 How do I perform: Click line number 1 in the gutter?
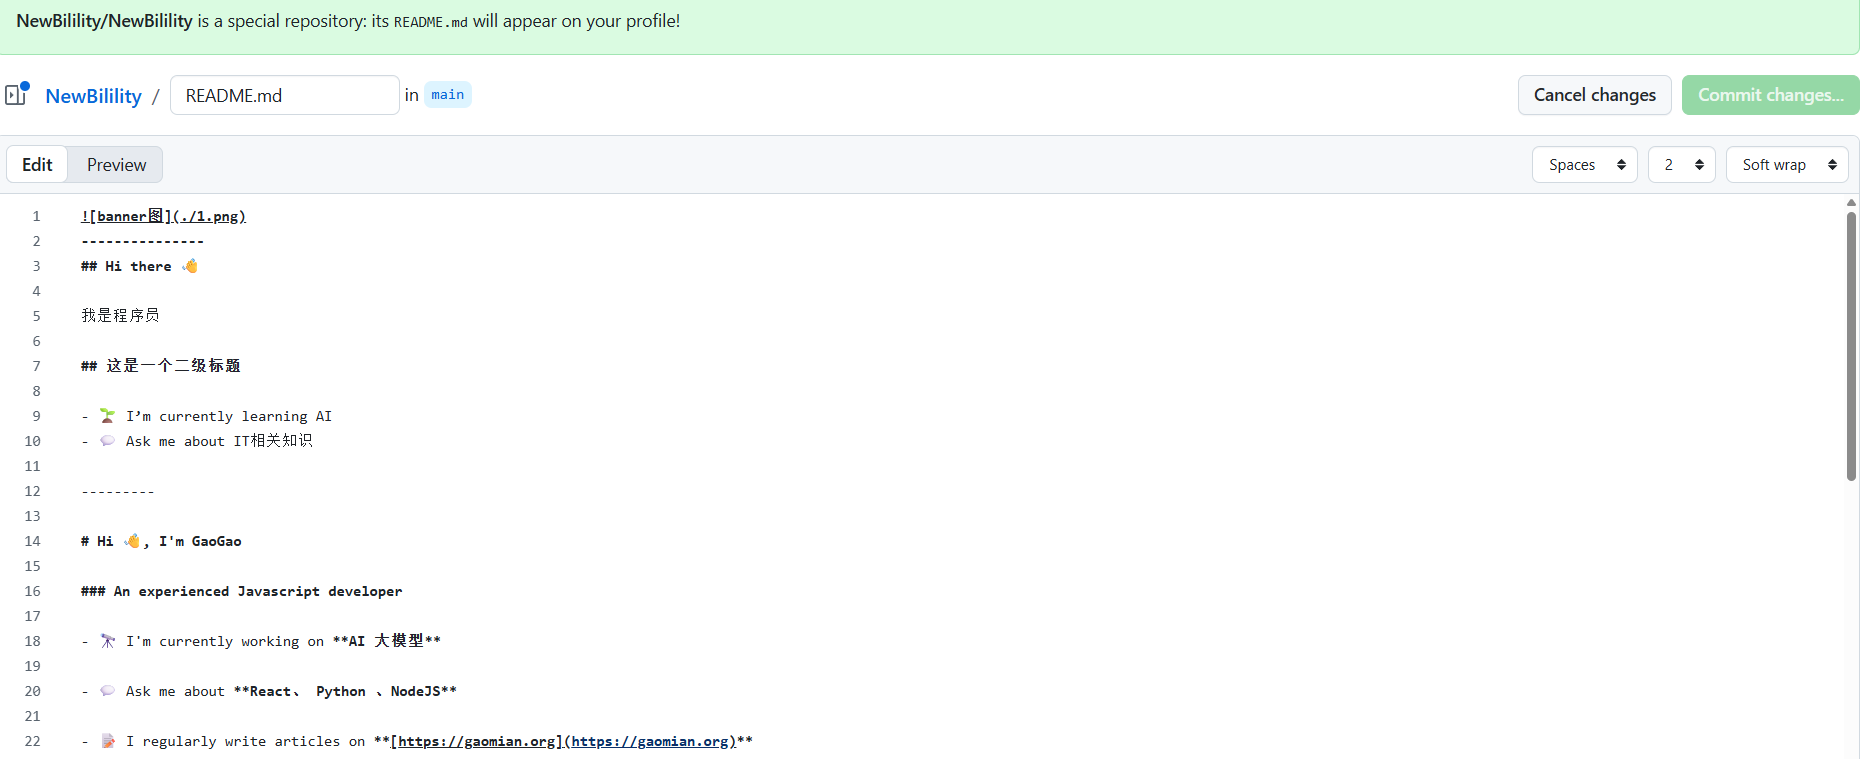(x=36, y=216)
